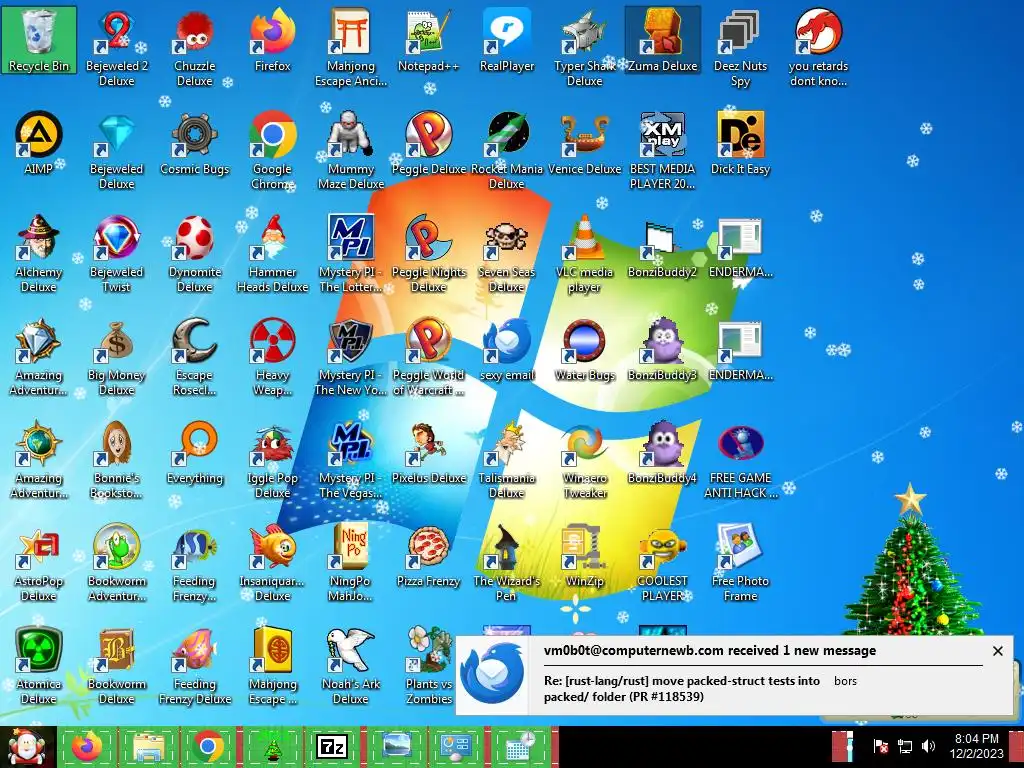1024x768 pixels.
Task: Open VLC media player shortcut
Action: click(x=584, y=254)
